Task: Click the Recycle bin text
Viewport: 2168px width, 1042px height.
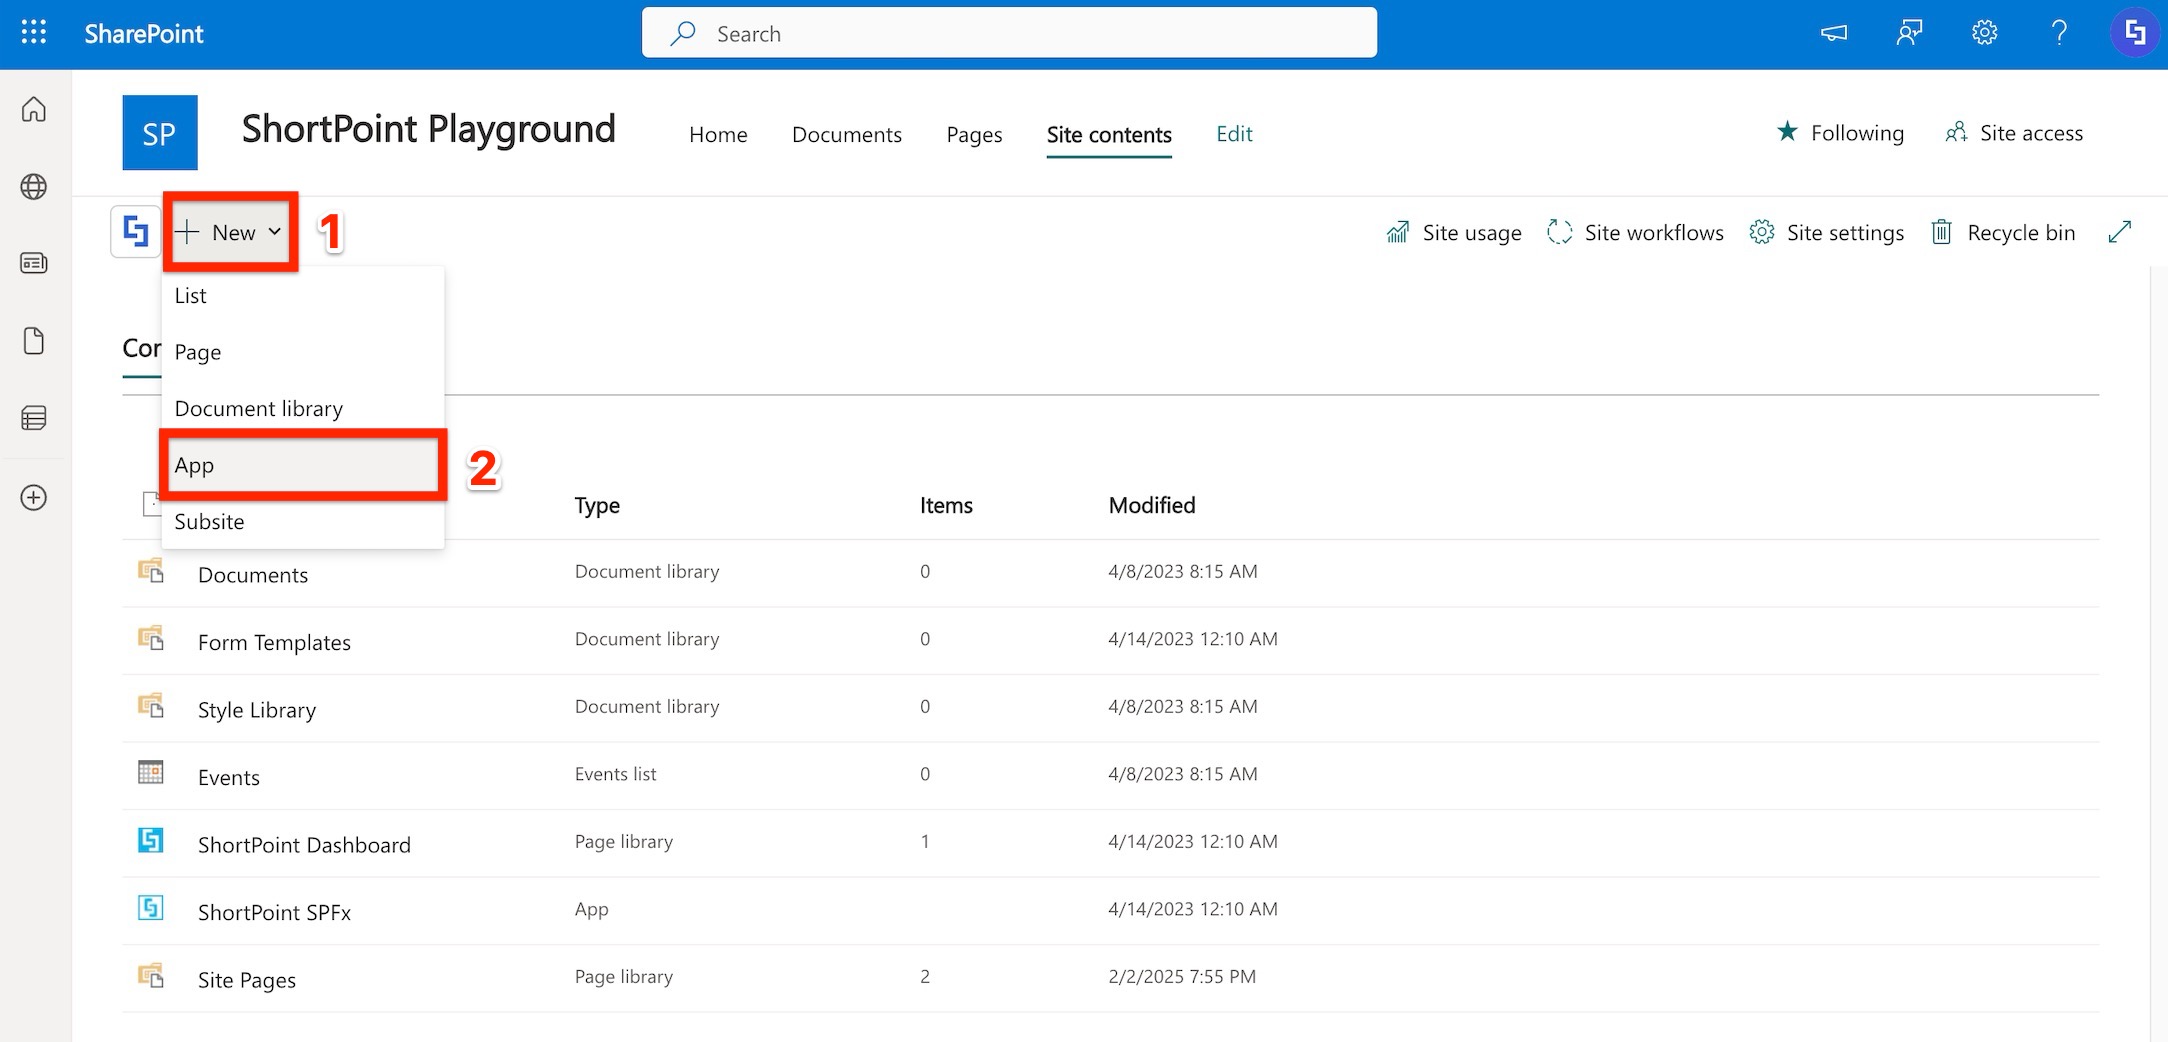Action: (2021, 233)
